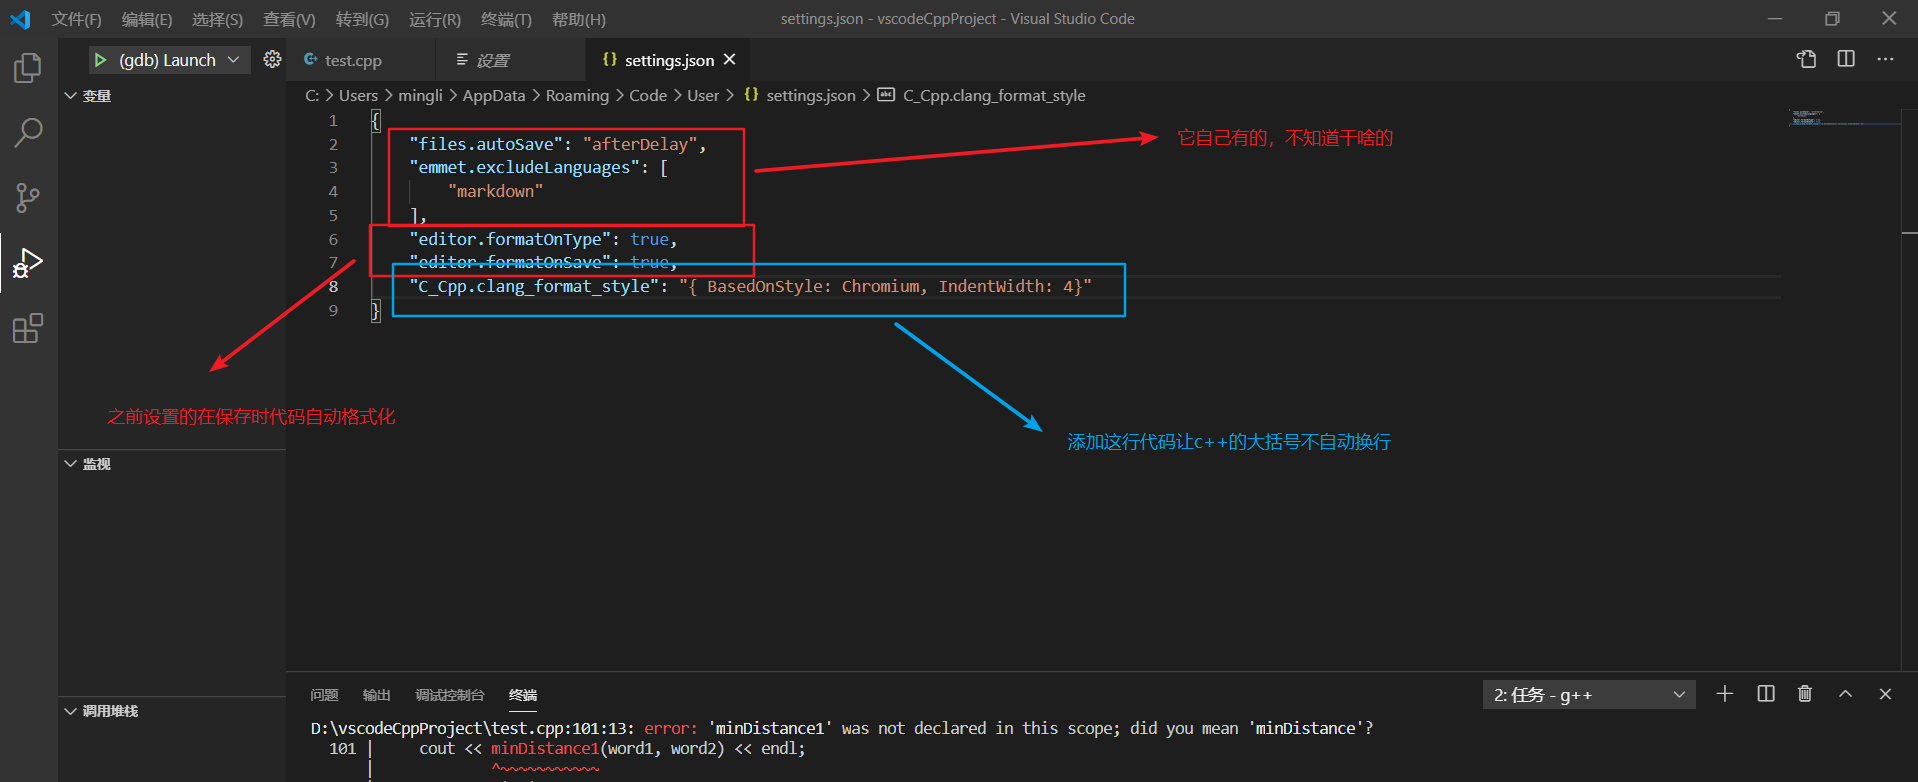Open the Run and Debug view
Screen dimensions: 1918x782
[x=28, y=263]
